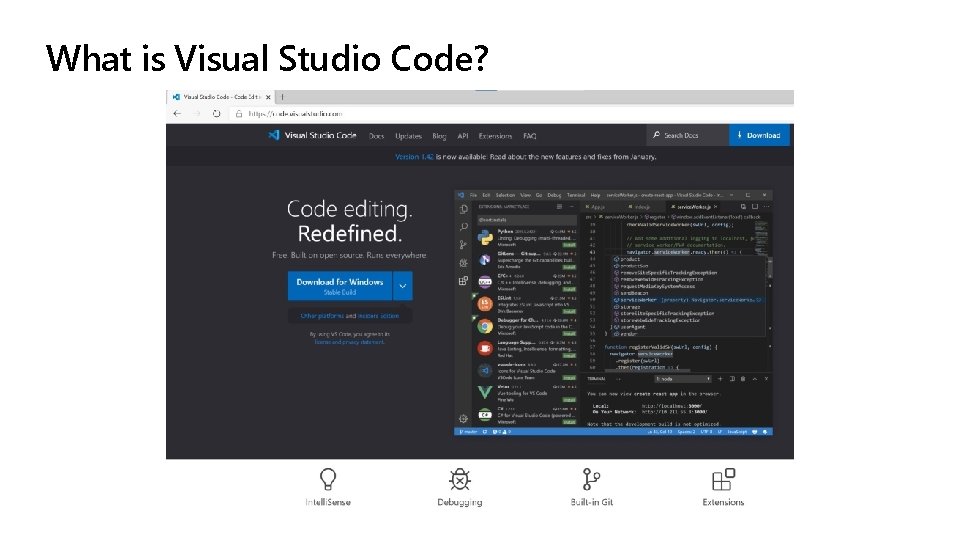960x540 pixels.
Task: Reload the page with the refresh icon
Action: (x=216, y=114)
